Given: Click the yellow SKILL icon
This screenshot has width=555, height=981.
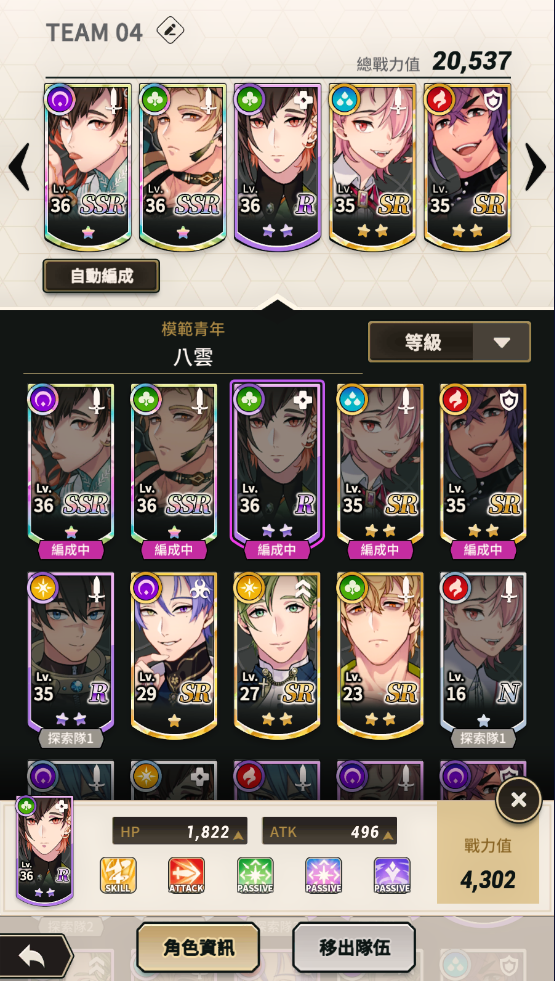Looking at the screenshot, I should pos(118,875).
